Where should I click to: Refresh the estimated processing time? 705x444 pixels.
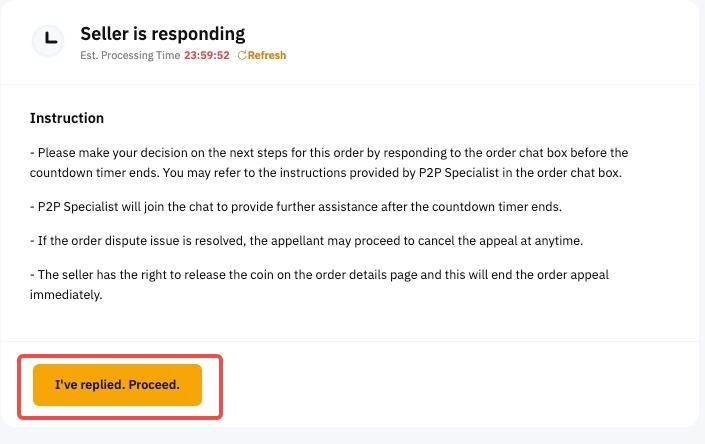[266, 56]
